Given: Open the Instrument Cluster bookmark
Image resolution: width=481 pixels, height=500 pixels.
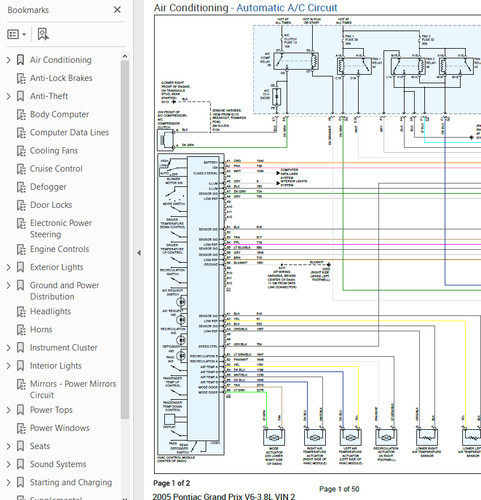Looking at the screenshot, I should tap(64, 348).
